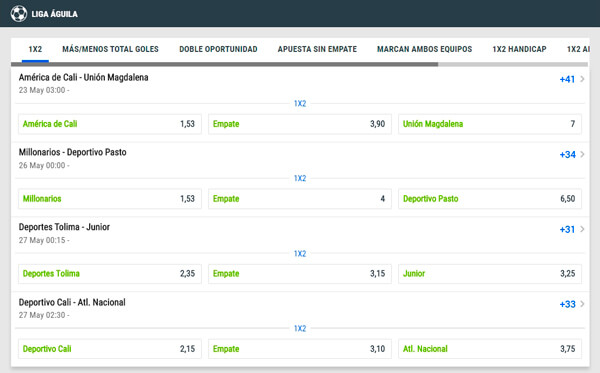Screen dimensions: 600x373
Task: Select the 1X2 Handicap tab
Action: (x=519, y=49)
